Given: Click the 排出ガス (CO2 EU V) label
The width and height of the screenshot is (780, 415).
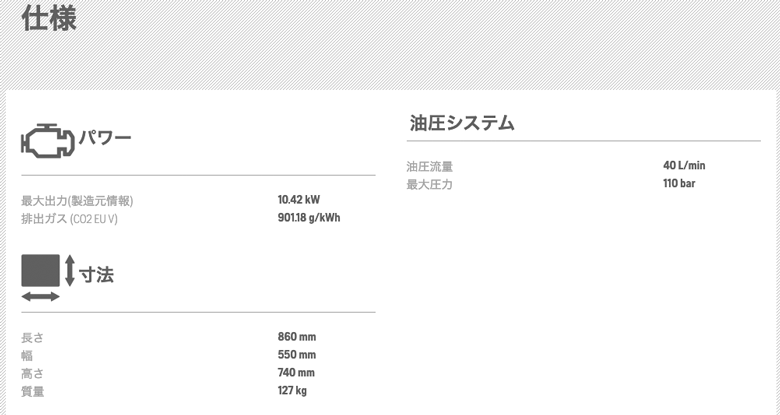Looking at the screenshot, I should [69, 218].
